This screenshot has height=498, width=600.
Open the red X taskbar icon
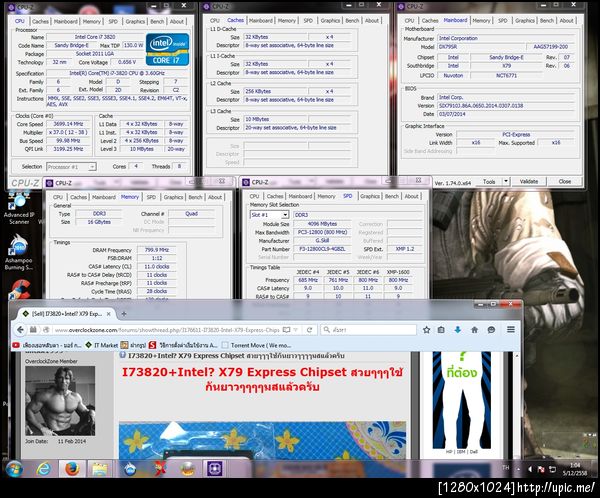159,469
